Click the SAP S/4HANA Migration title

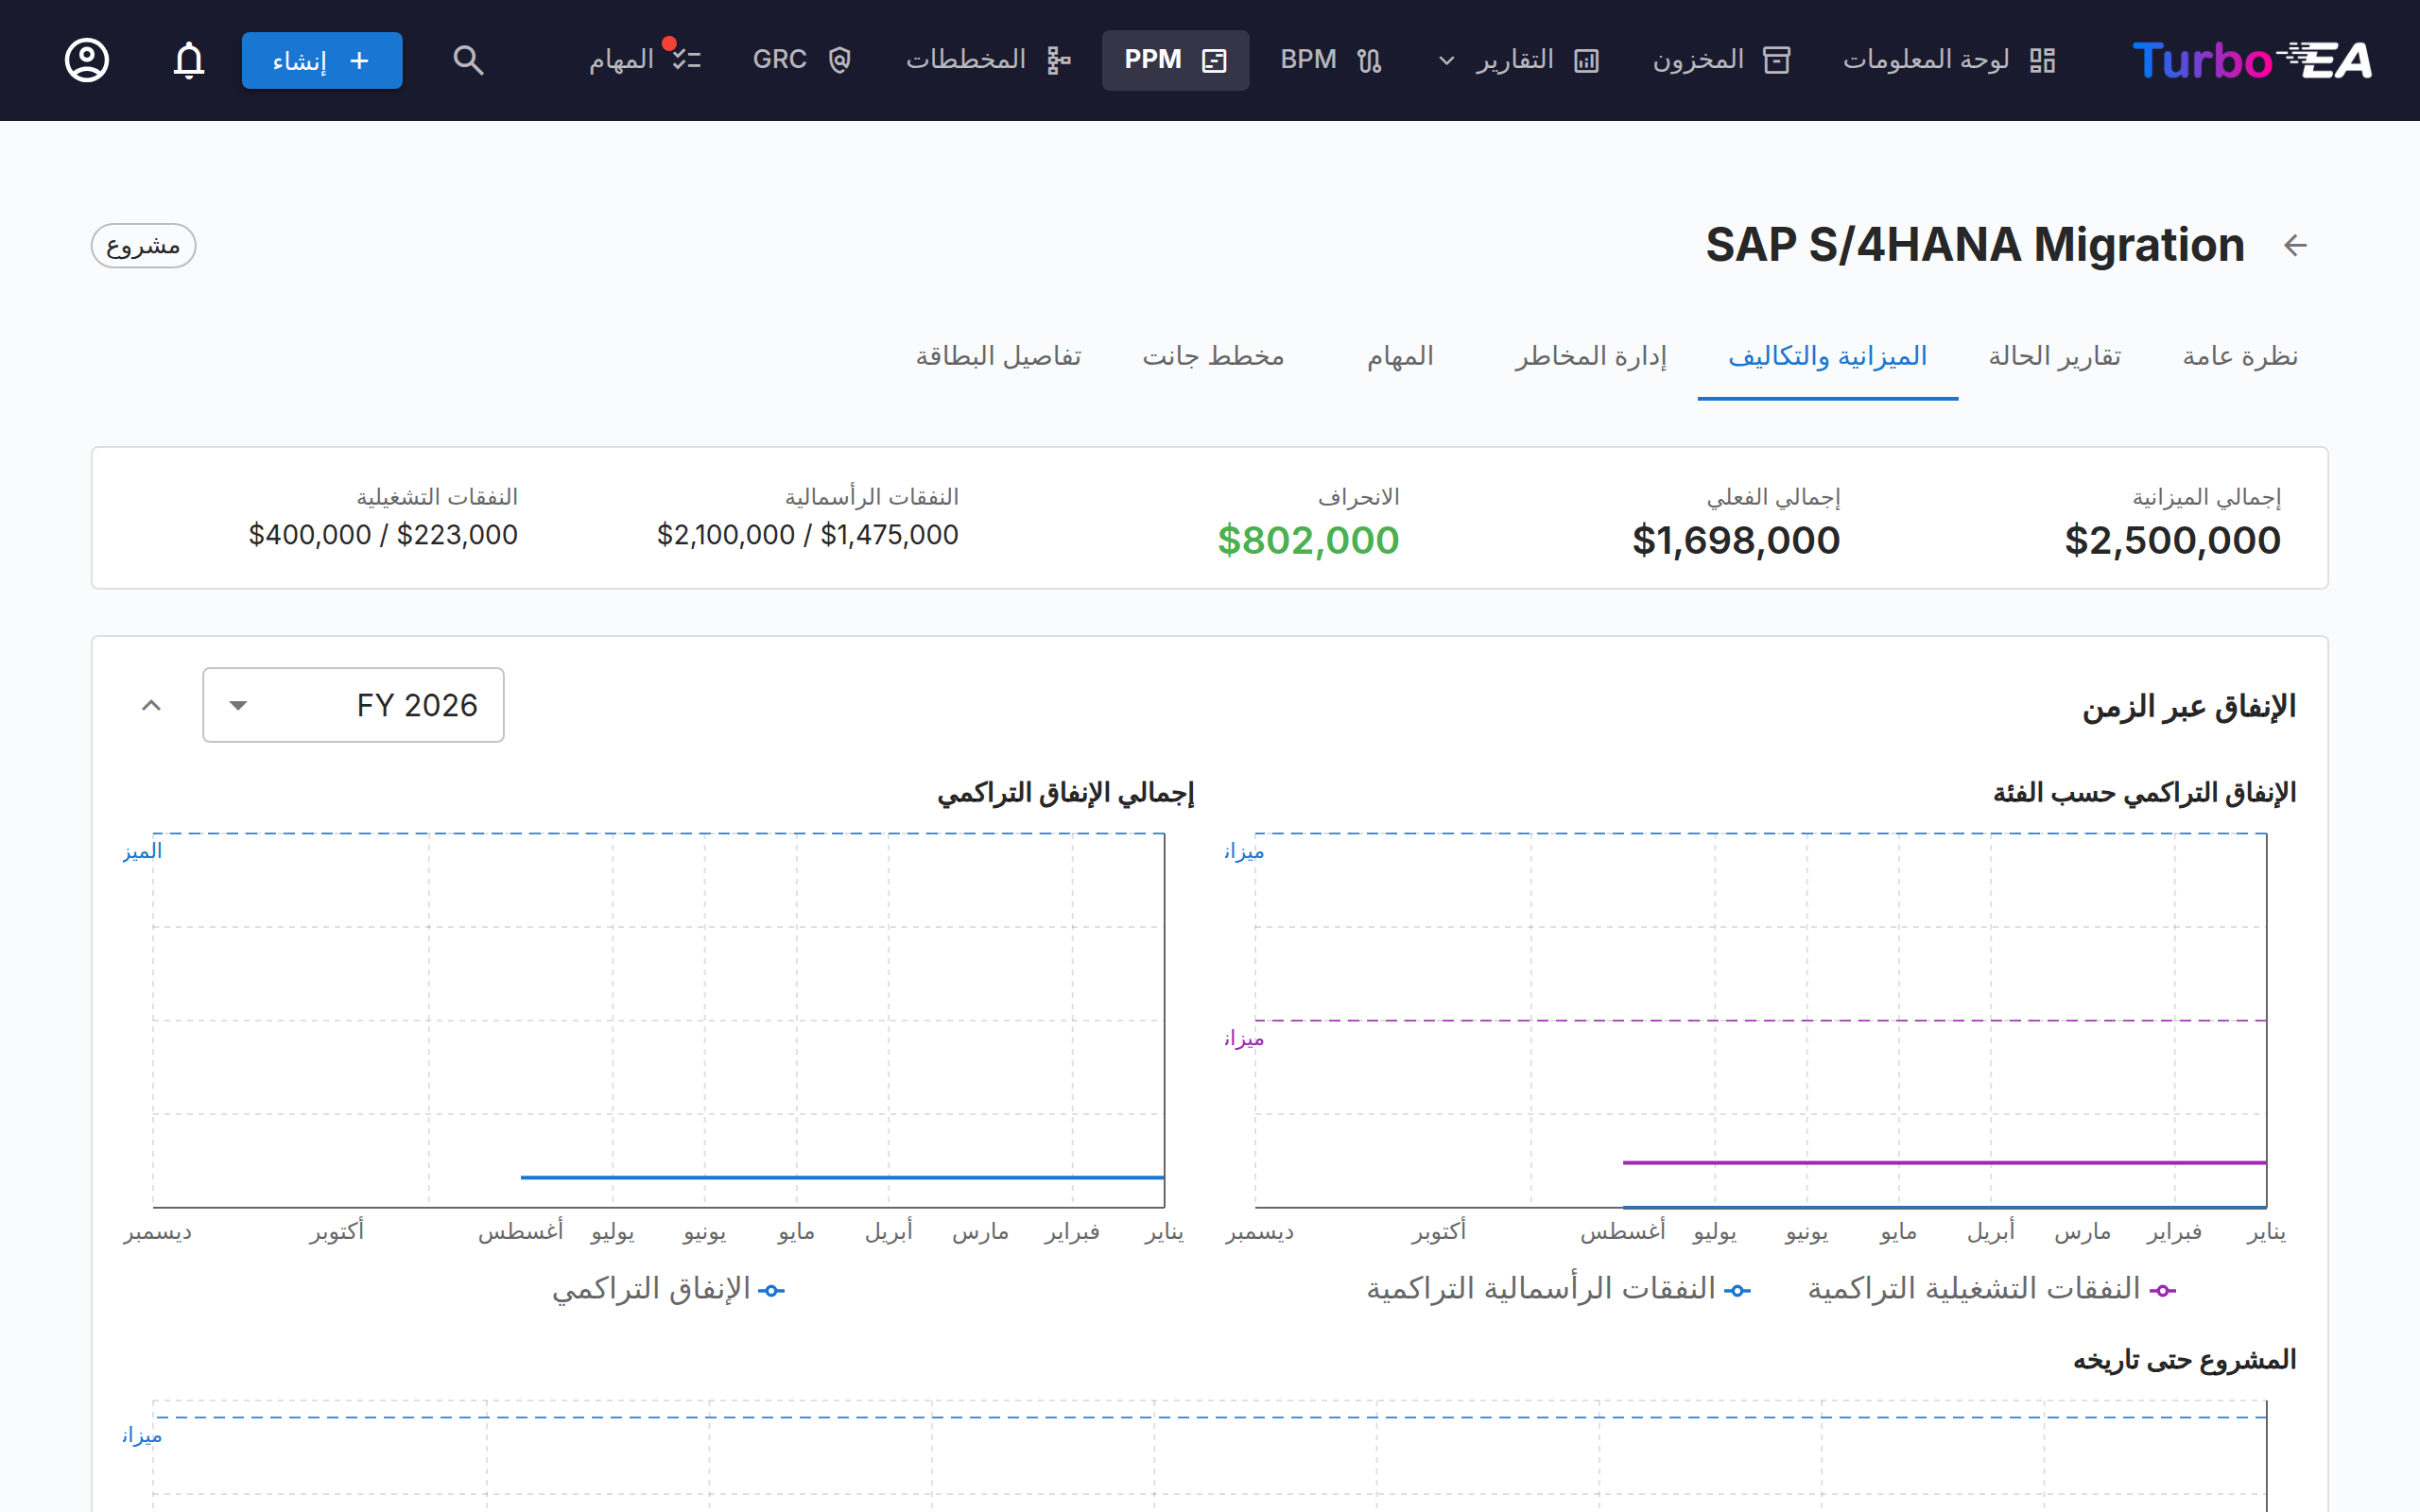pos(1974,245)
